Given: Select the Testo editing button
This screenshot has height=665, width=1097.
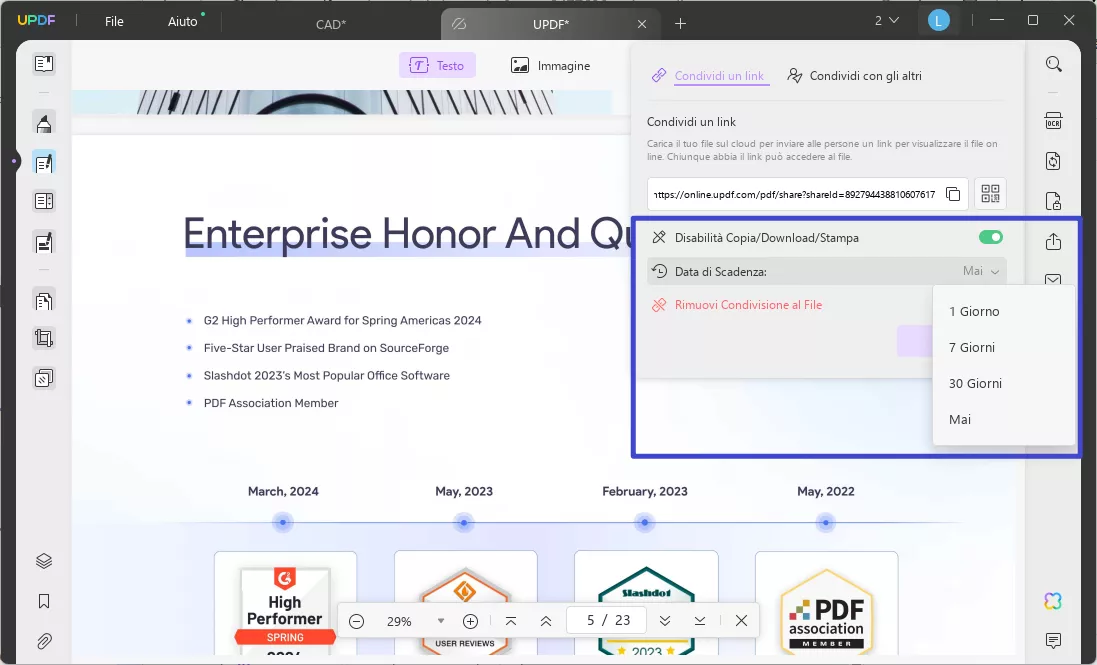Looking at the screenshot, I should click(x=437, y=65).
